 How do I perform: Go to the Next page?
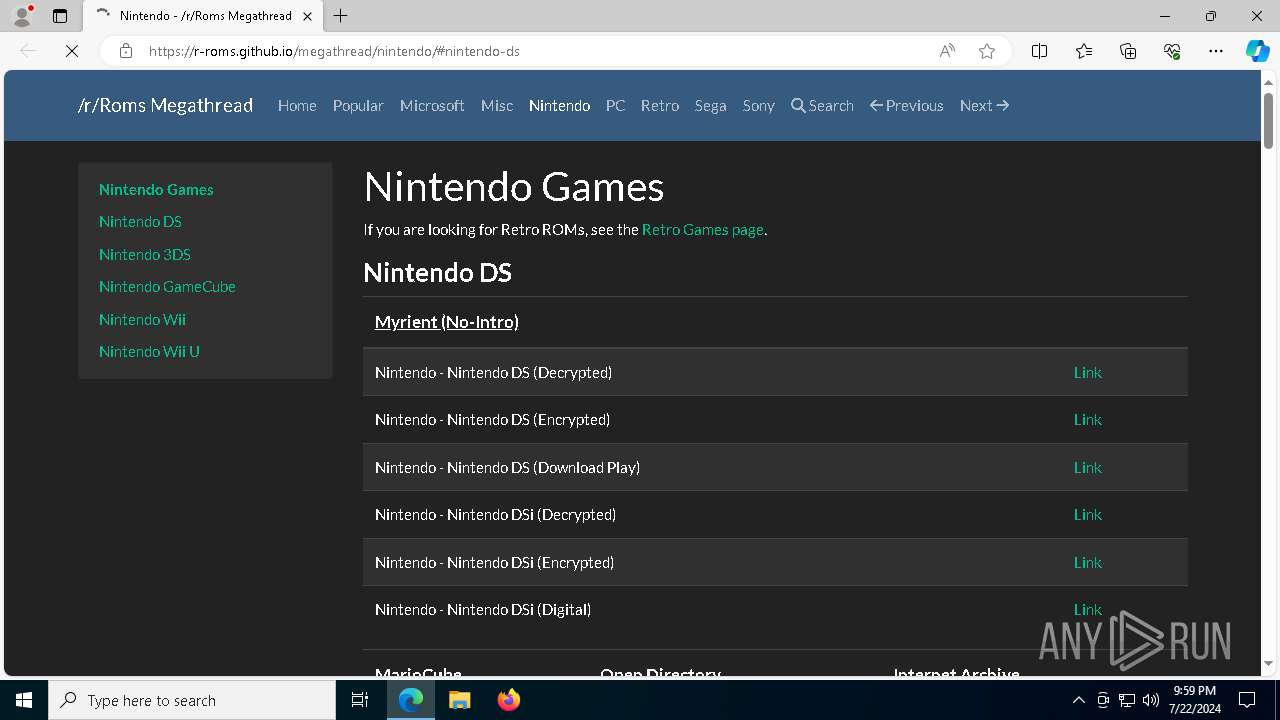(x=984, y=105)
